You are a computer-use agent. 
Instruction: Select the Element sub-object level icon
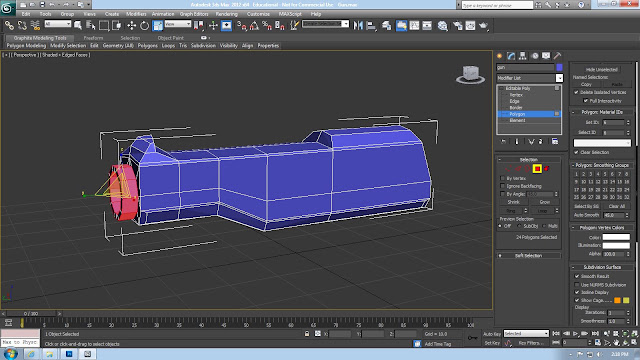pos(547,169)
